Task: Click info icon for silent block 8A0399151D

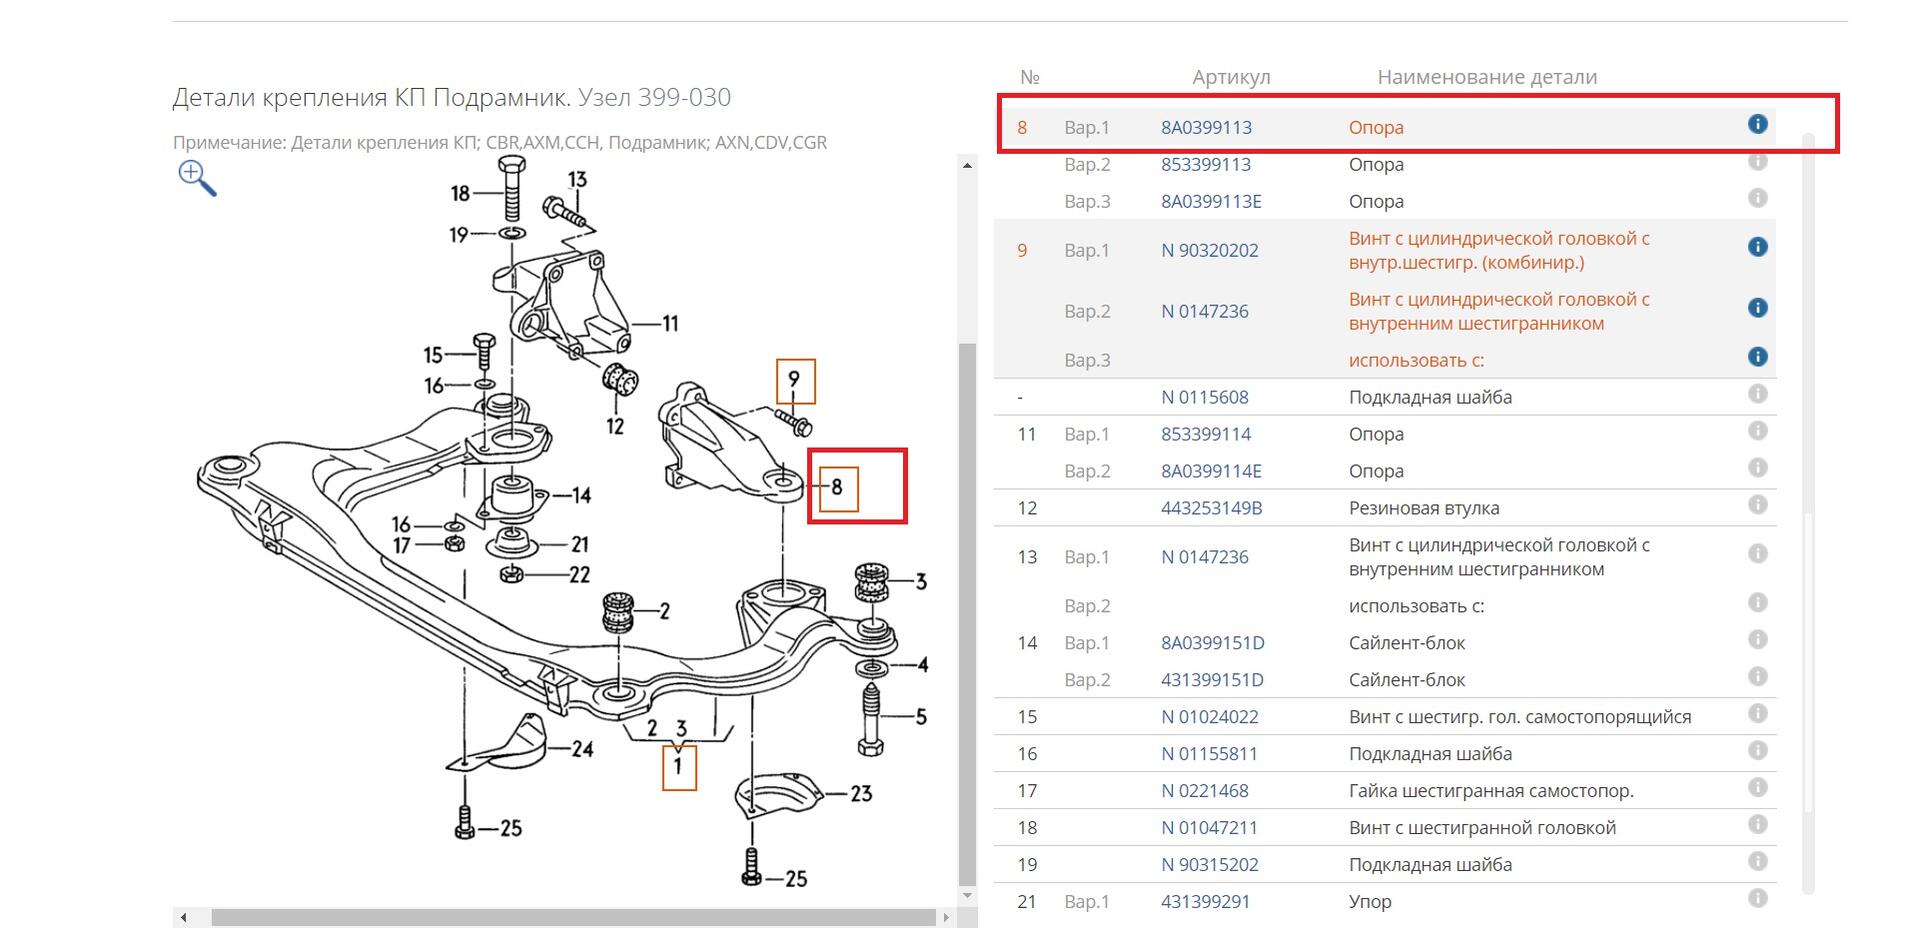Action: 1757,640
